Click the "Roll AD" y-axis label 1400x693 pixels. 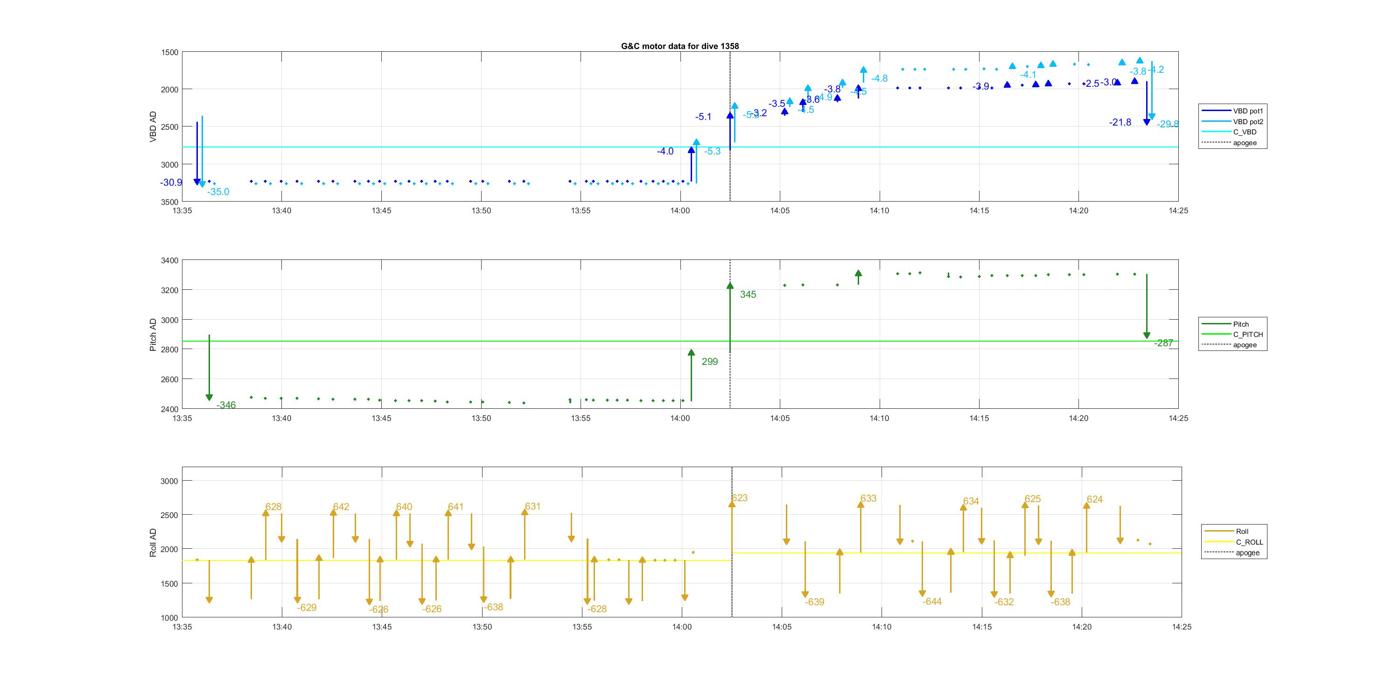[153, 541]
